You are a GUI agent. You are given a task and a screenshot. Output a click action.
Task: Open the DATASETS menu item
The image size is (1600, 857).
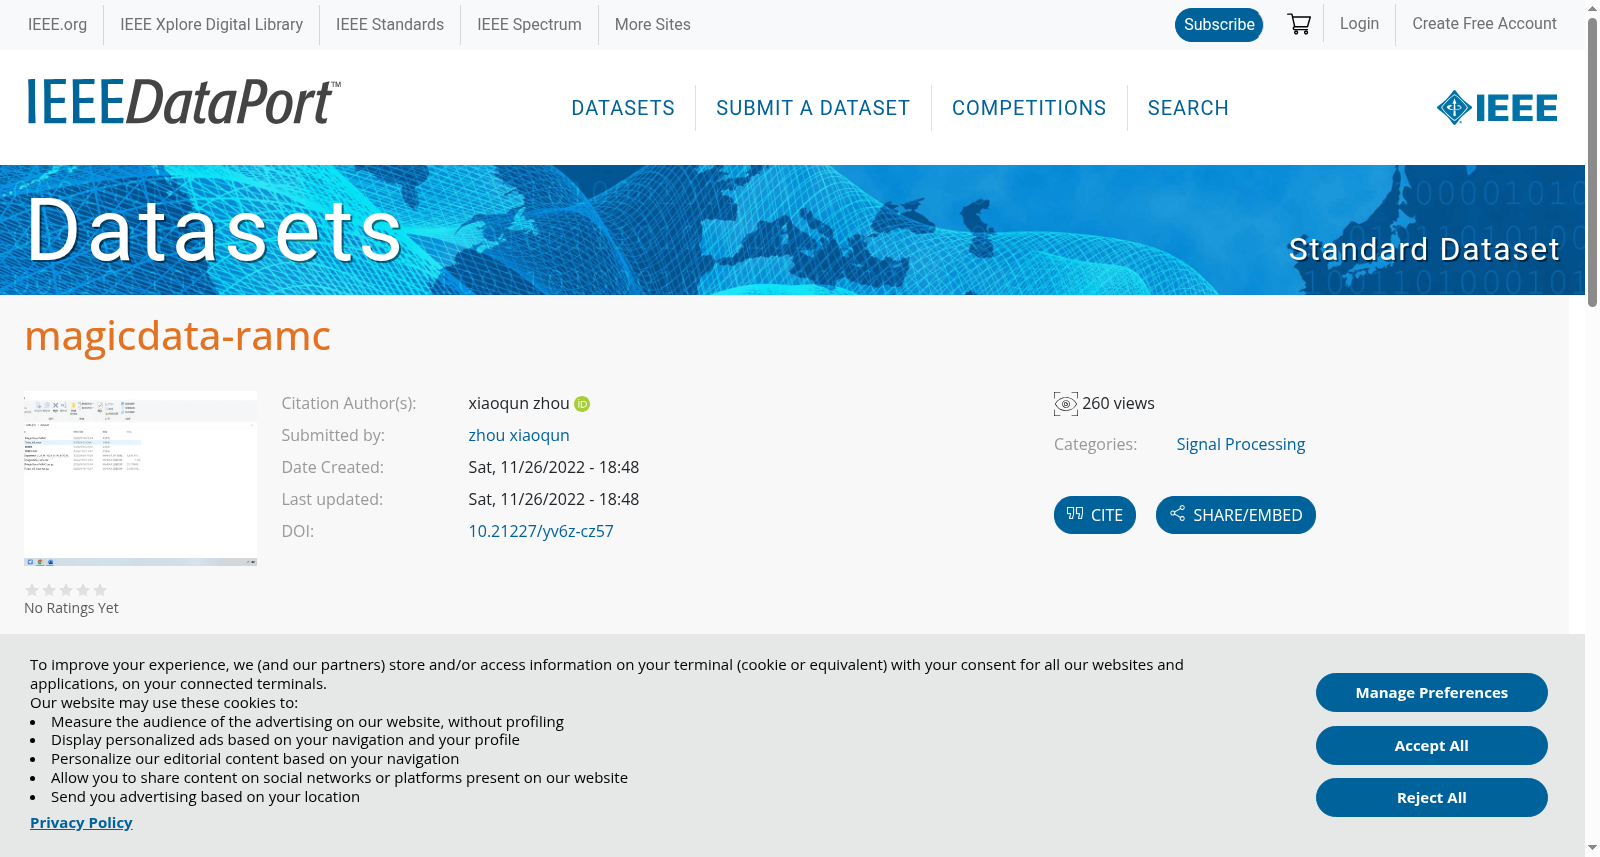623,108
